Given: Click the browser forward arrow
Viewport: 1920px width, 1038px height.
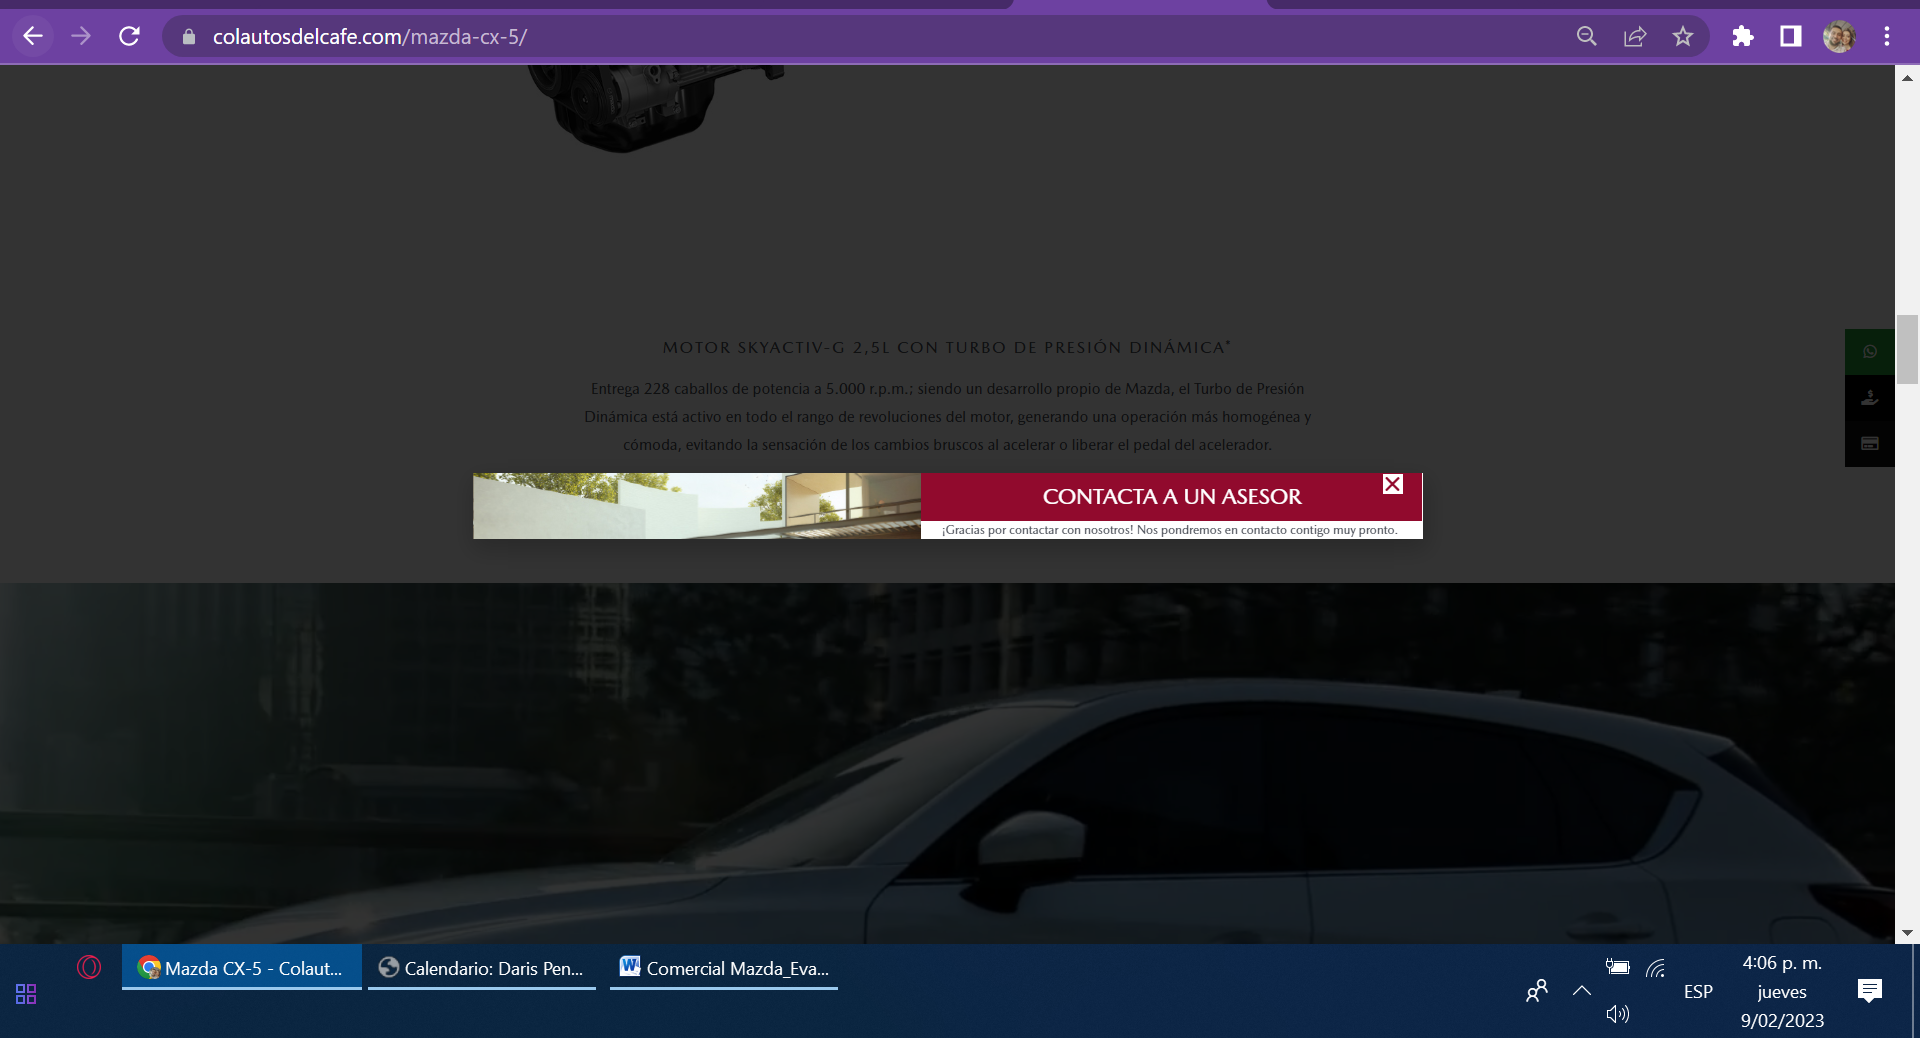Looking at the screenshot, I should point(81,36).
